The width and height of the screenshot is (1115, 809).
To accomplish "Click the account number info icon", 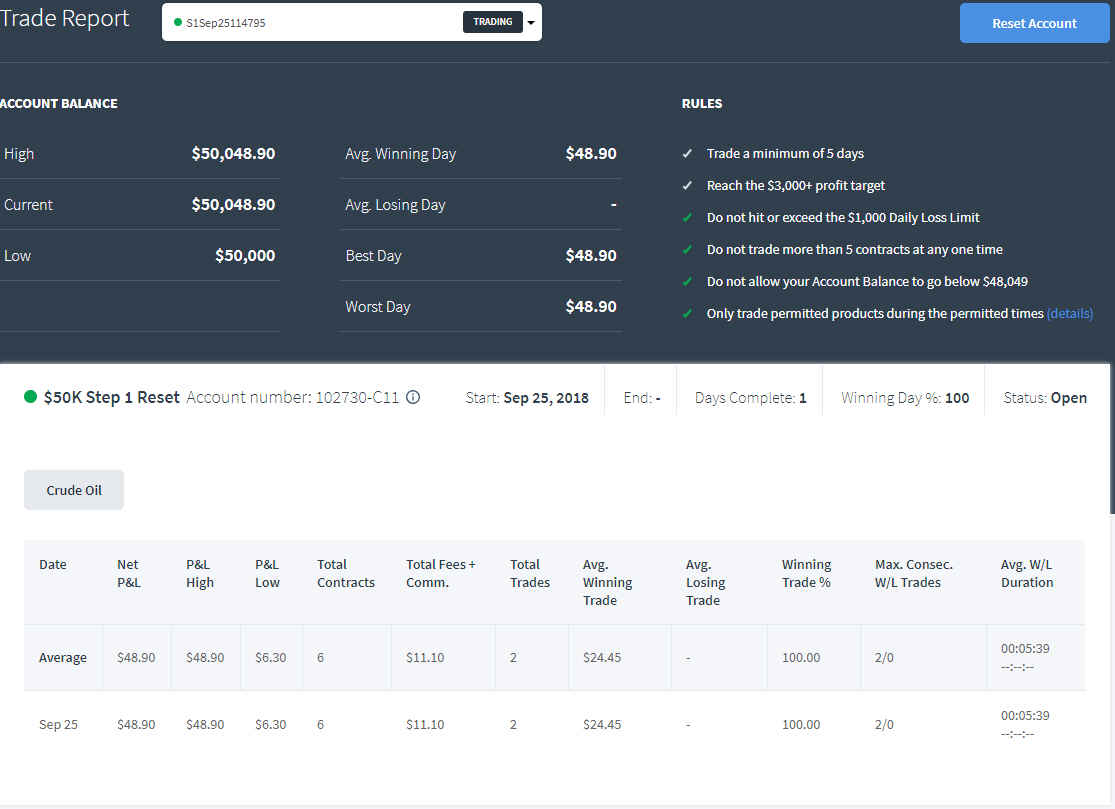I will (412, 397).
